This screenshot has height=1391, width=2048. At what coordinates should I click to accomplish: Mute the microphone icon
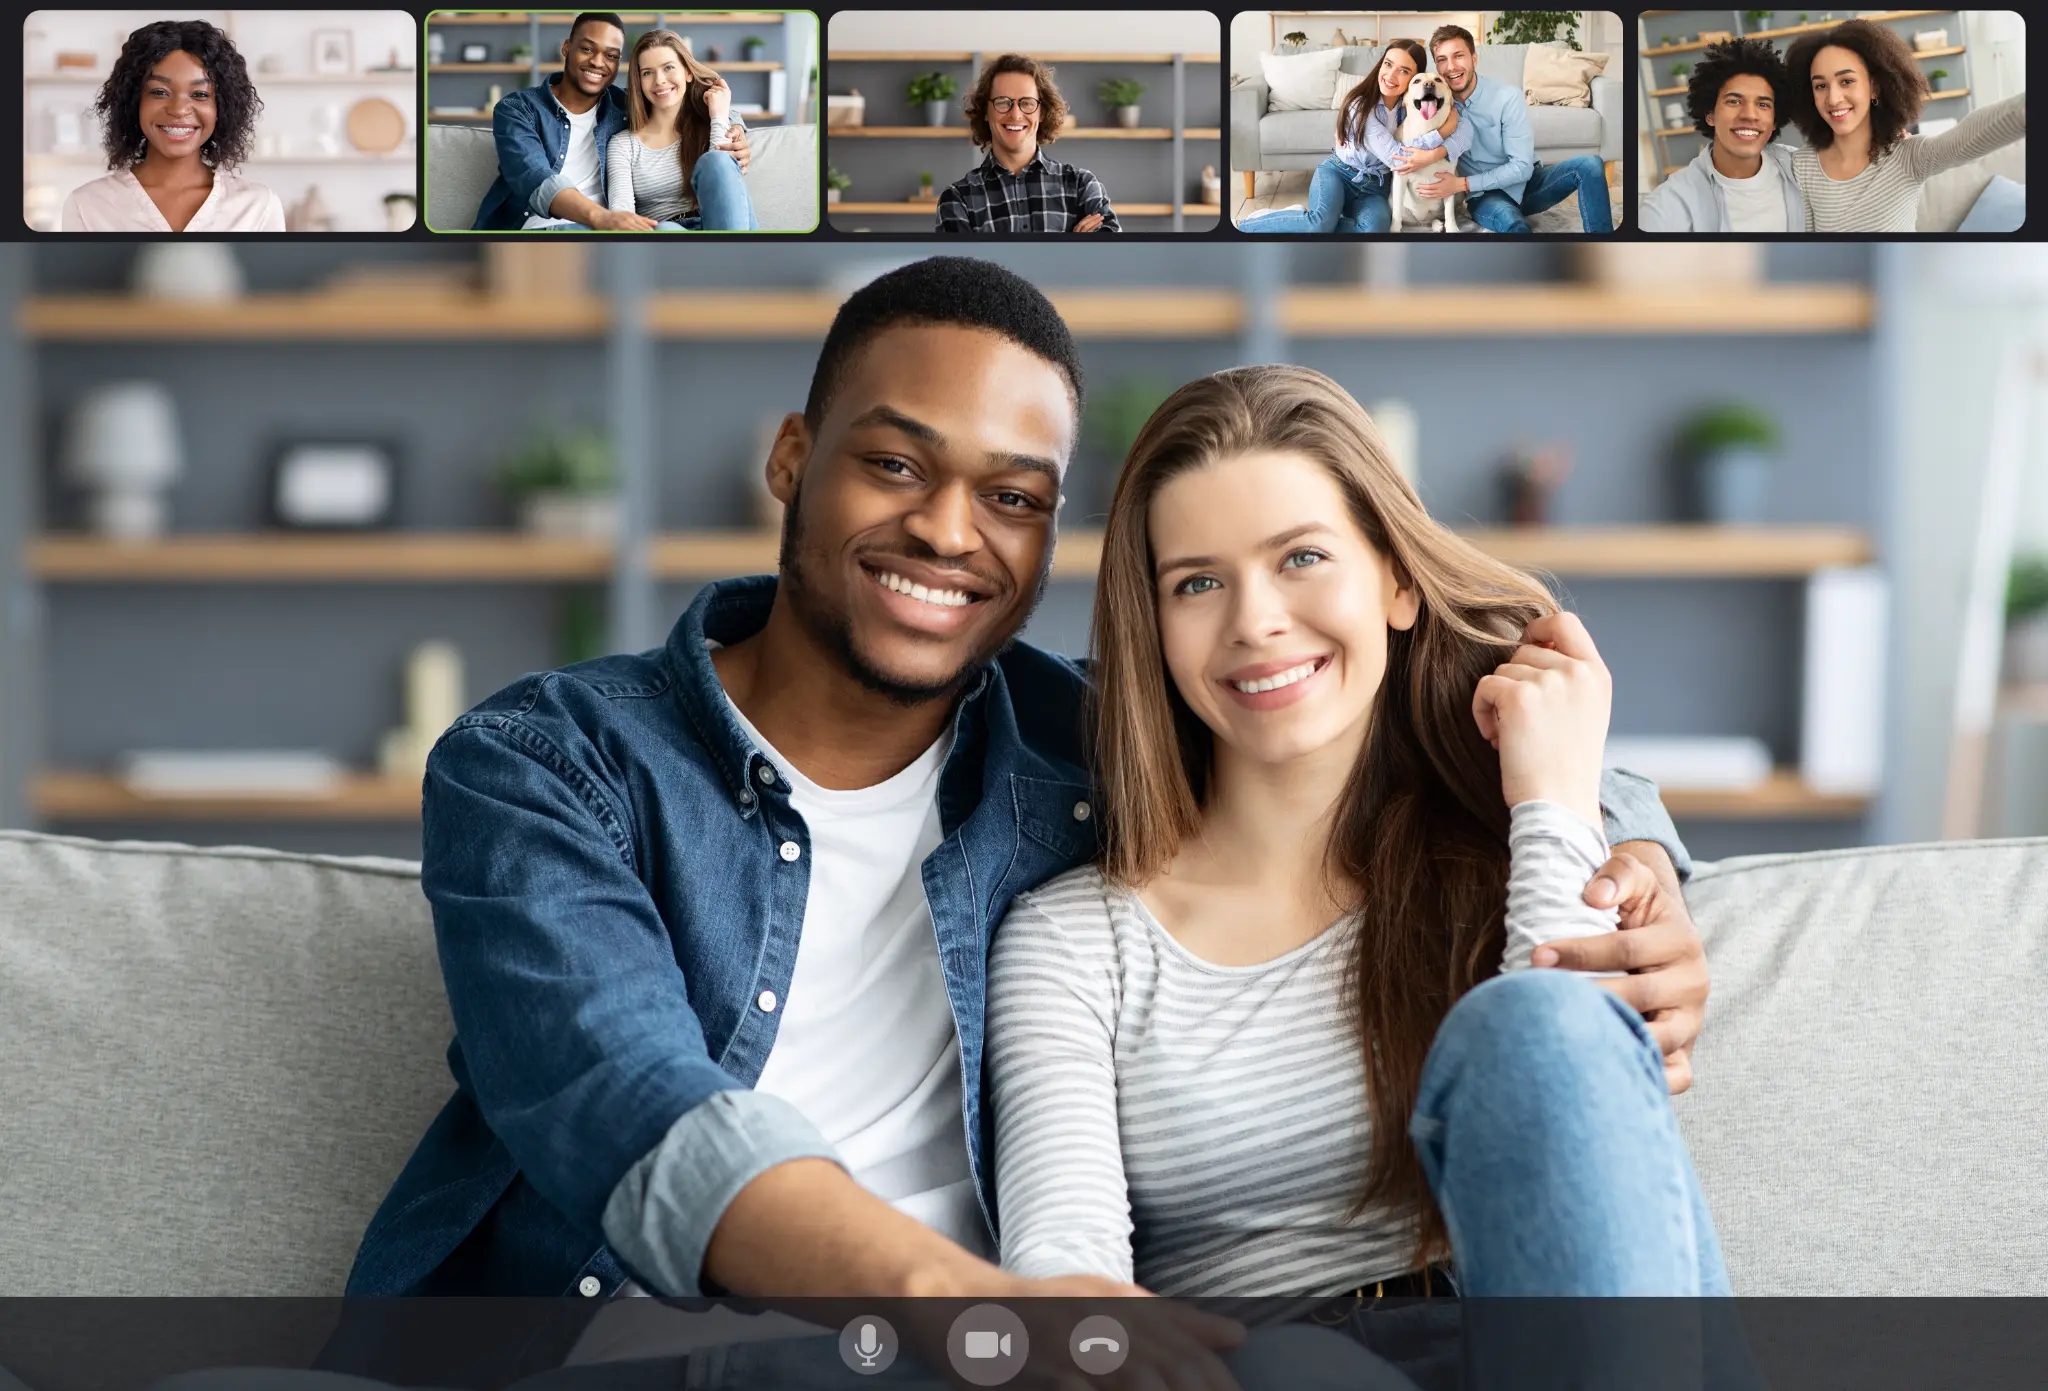[868, 1344]
